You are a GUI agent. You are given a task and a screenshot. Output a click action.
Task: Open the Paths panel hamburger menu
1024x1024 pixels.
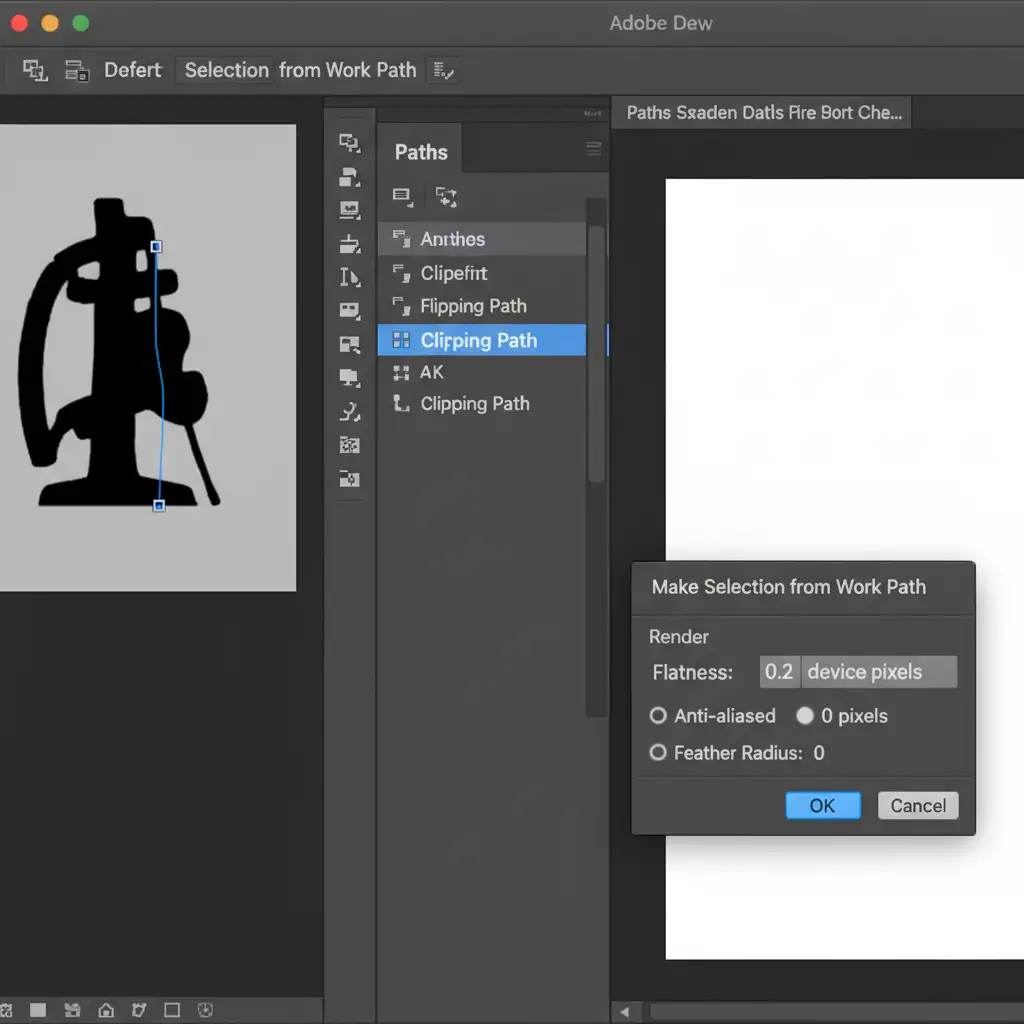(x=594, y=150)
